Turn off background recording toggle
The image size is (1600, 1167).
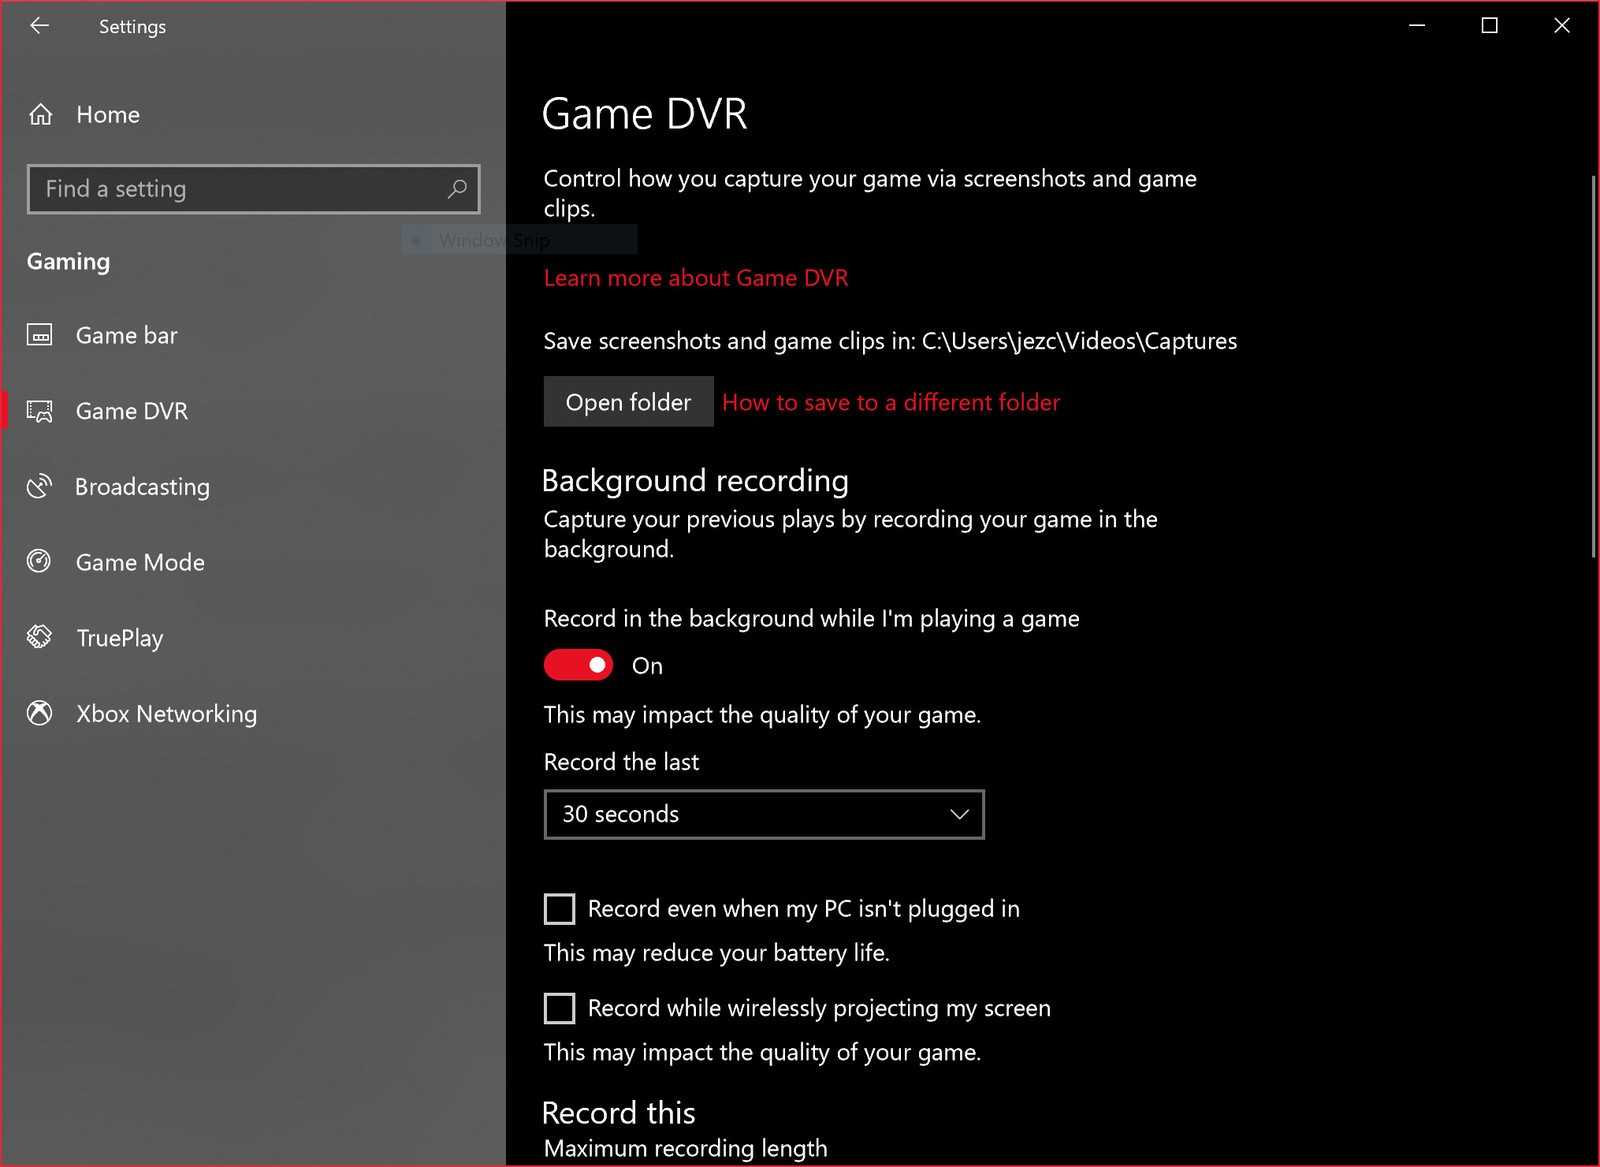coord(578,665)
